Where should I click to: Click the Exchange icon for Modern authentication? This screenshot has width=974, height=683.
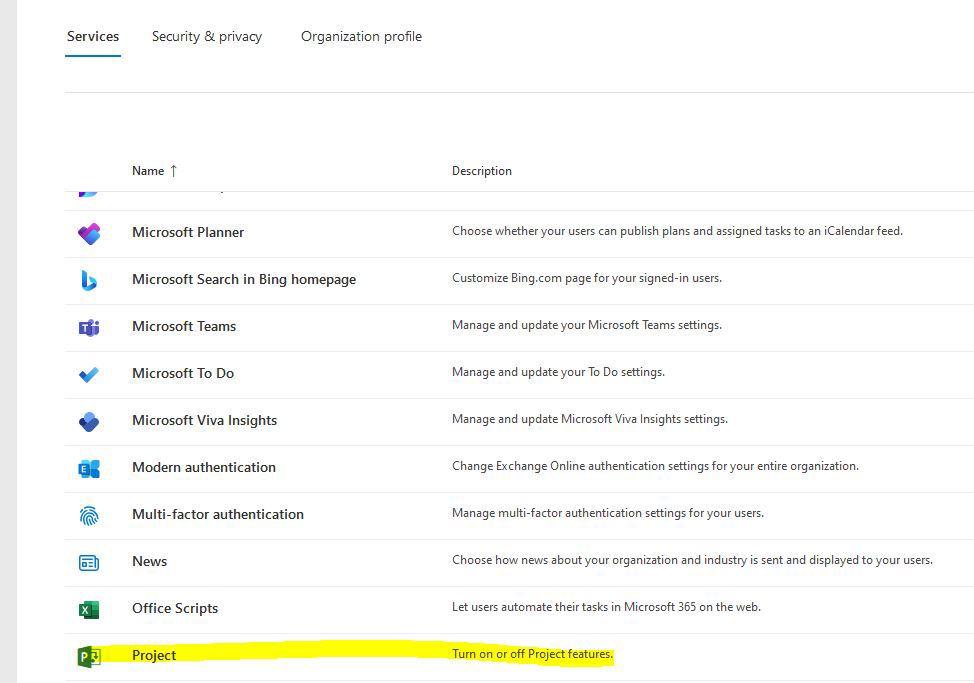[89, 469]
